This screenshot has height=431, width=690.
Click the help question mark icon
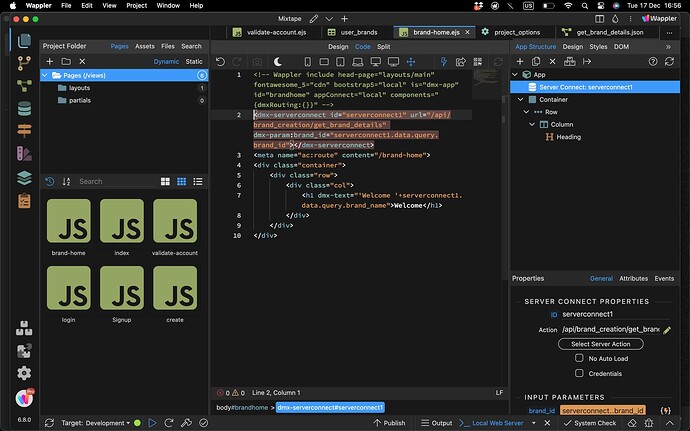653,62
